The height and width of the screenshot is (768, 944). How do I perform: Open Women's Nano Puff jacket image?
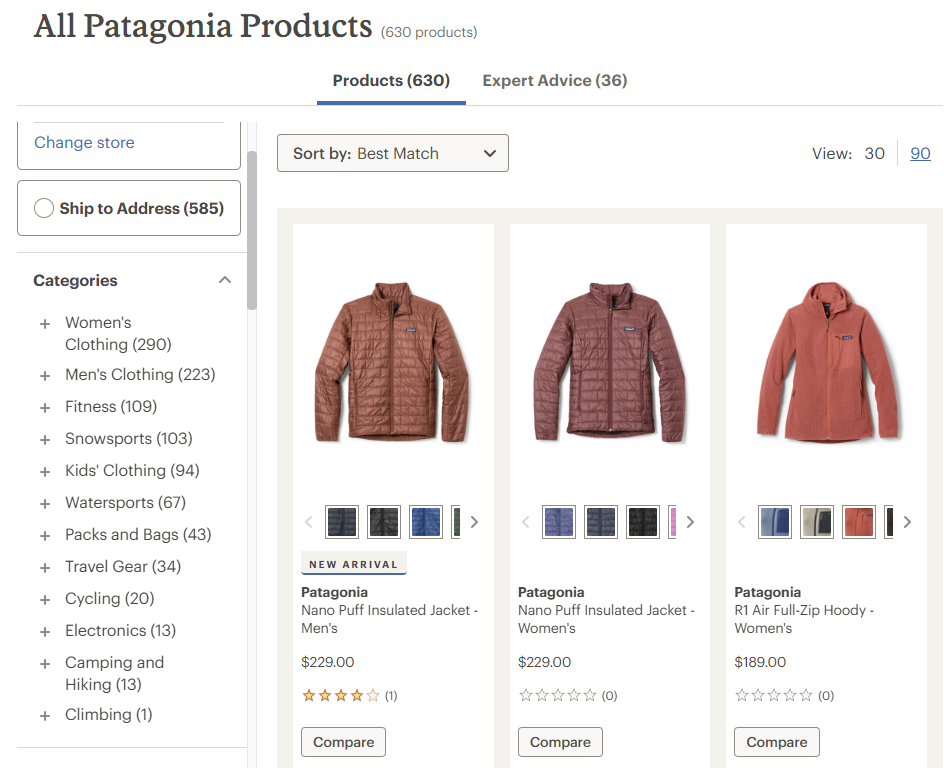(x=610, y=362)
